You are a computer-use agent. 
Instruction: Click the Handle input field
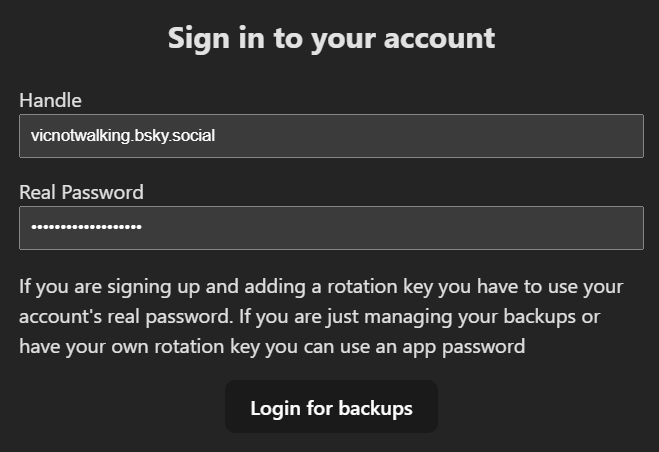point(330,136)
